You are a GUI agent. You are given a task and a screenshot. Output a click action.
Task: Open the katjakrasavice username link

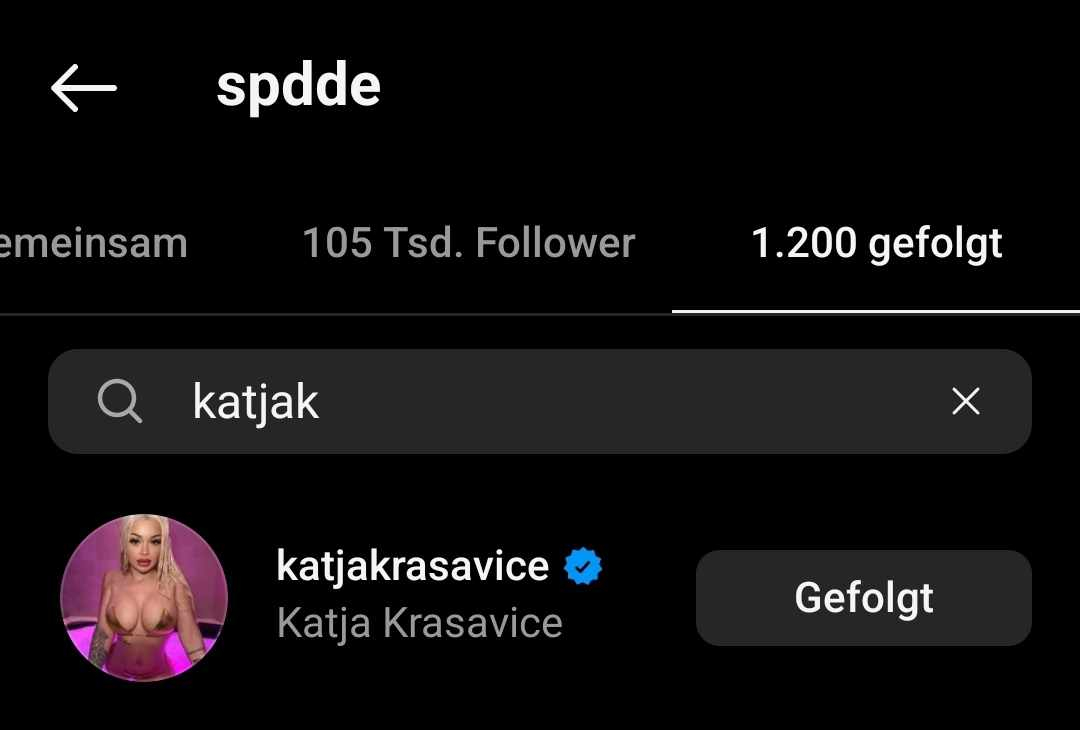click(x=413, y=566)
